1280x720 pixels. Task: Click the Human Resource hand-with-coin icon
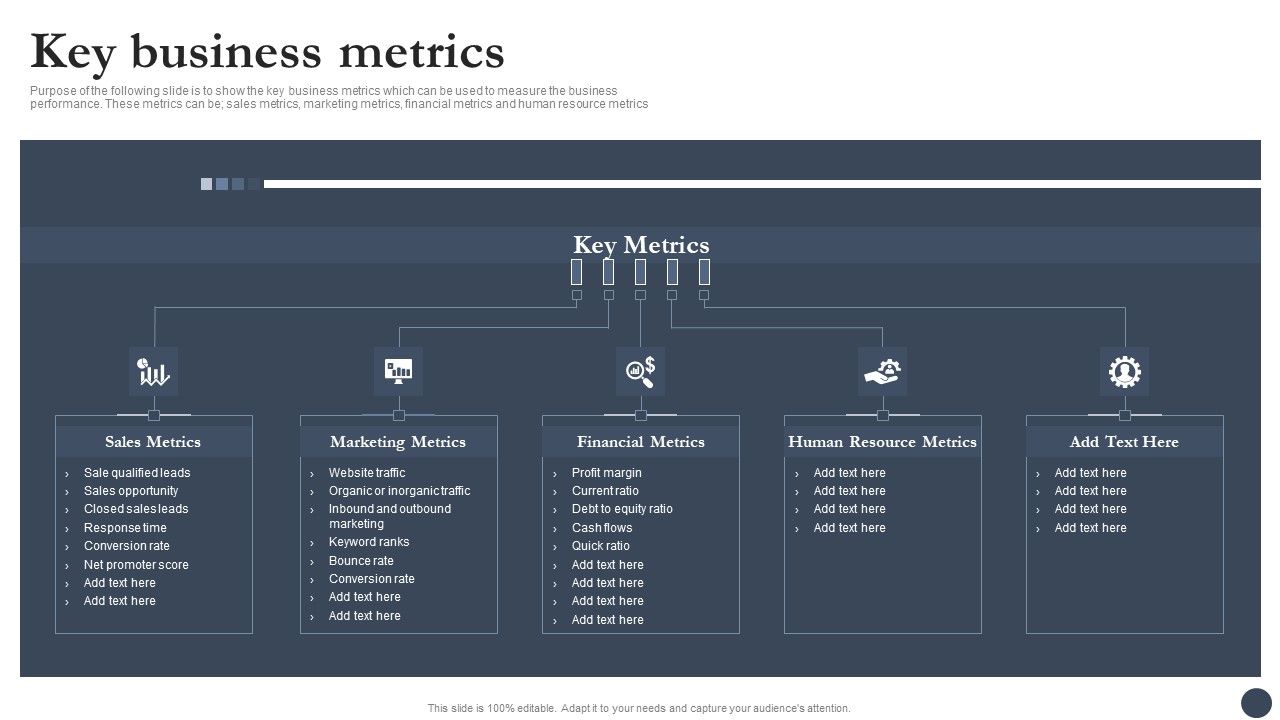pos(883,371)
